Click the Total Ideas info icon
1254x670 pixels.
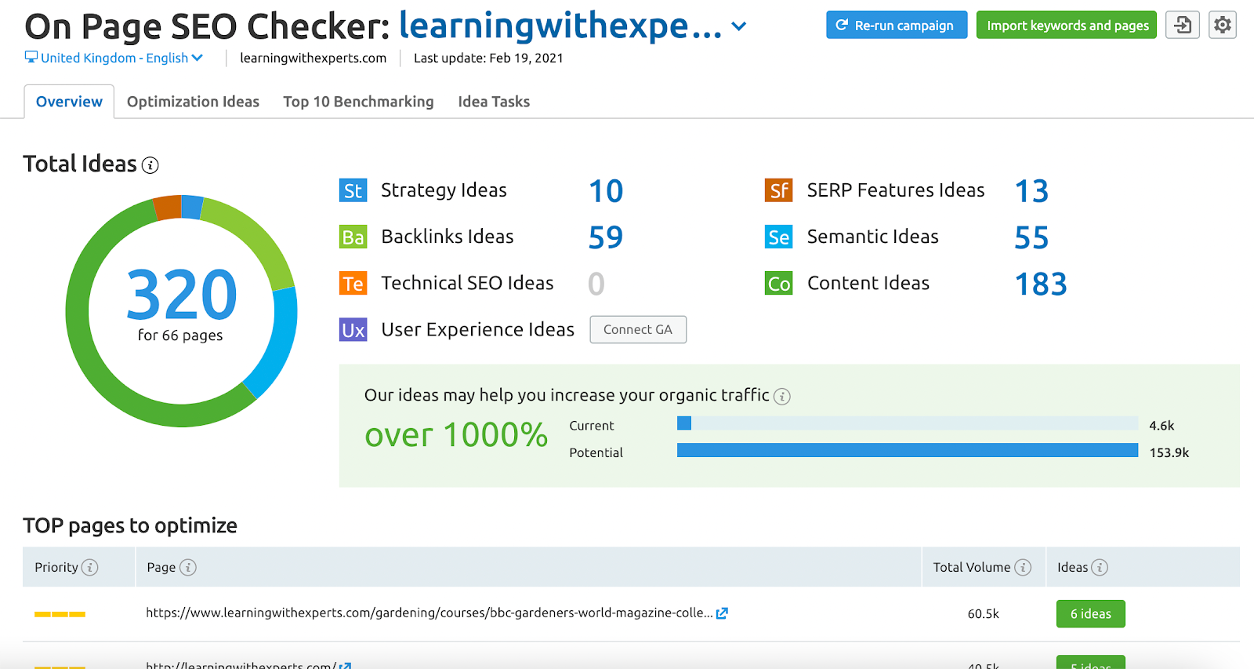[150, 166]
